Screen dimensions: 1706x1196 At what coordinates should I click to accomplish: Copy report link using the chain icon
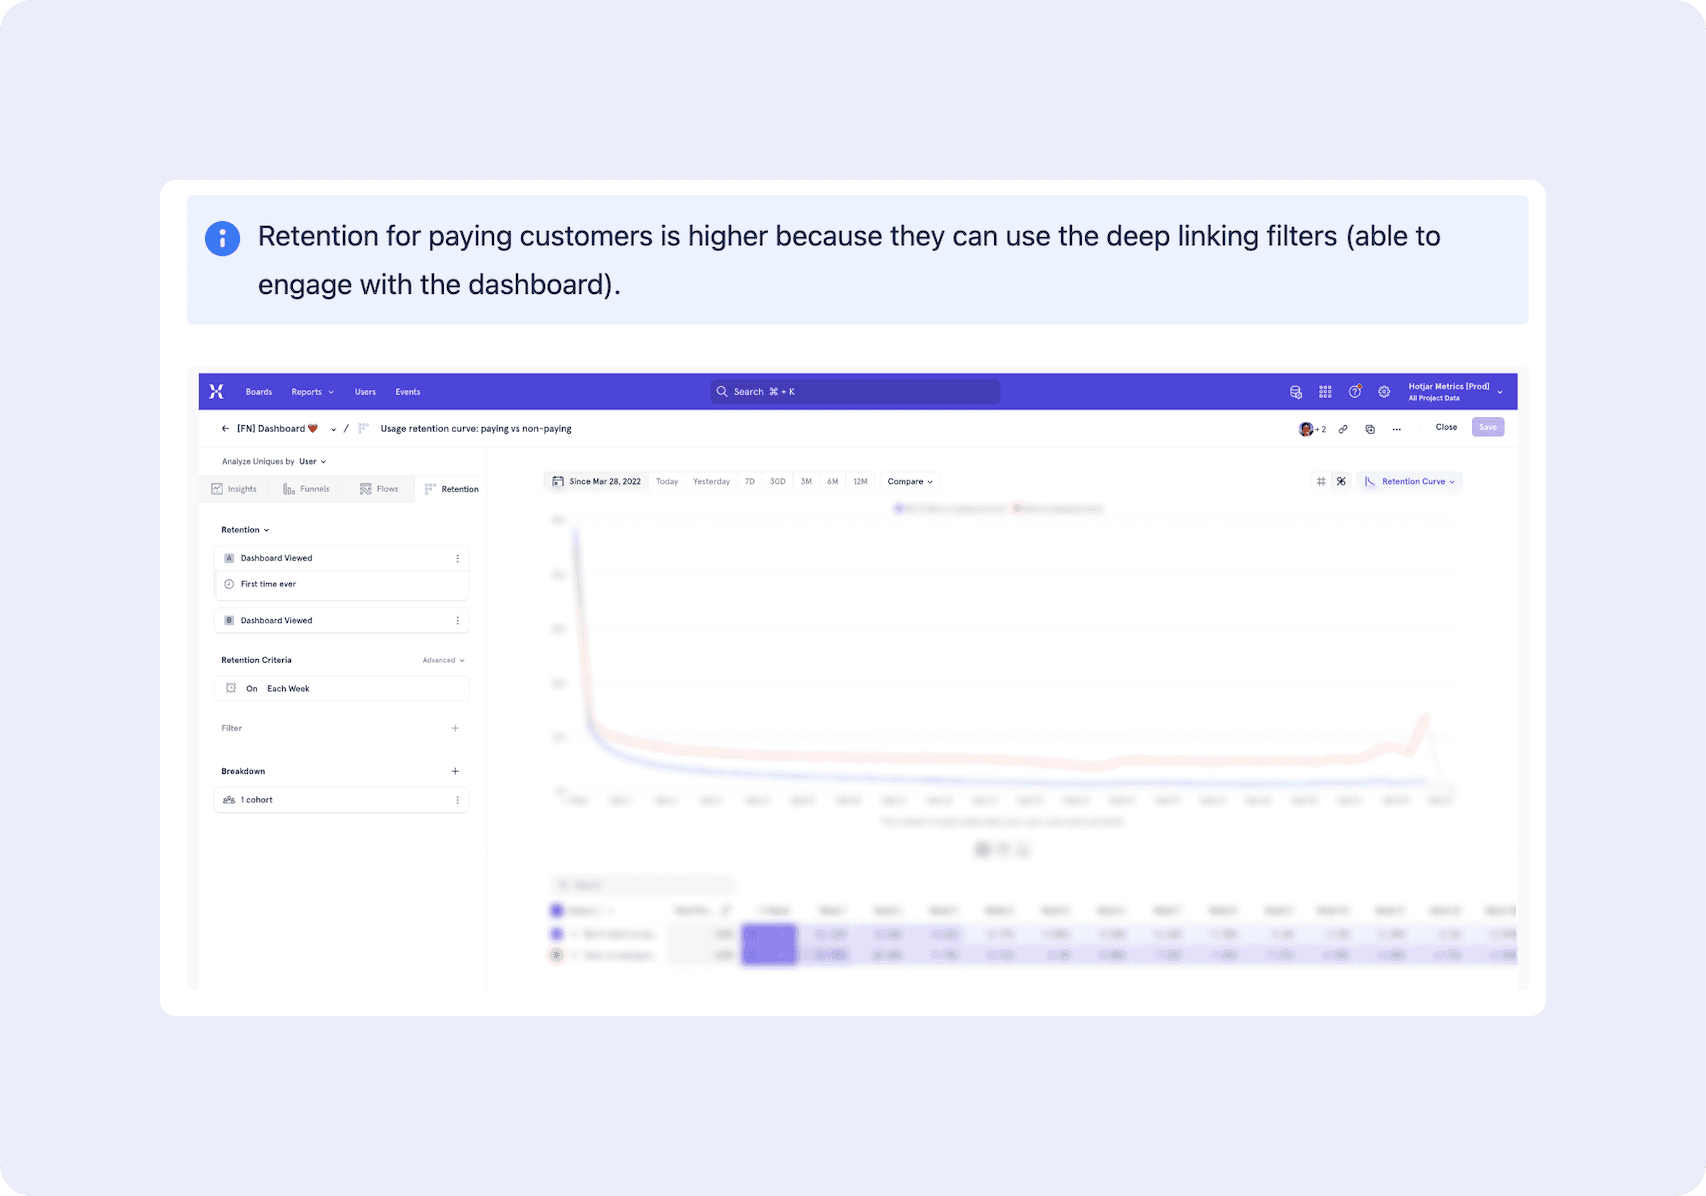coord(1343,429)
